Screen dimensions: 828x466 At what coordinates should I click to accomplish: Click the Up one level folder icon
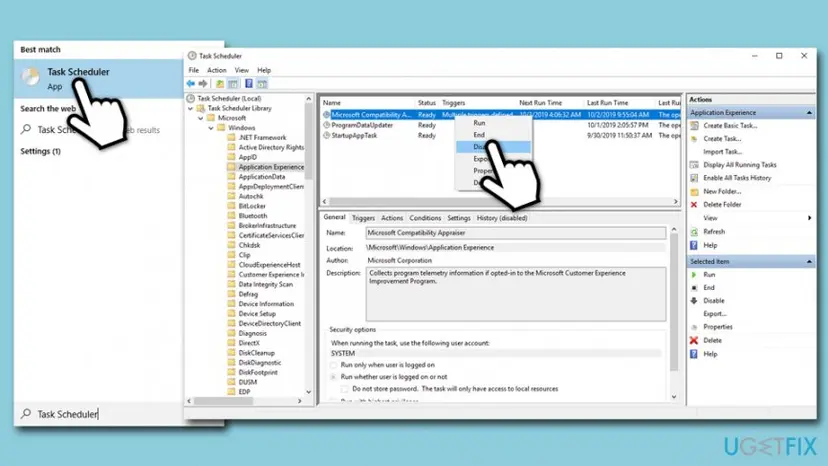(x=220, y=83)
